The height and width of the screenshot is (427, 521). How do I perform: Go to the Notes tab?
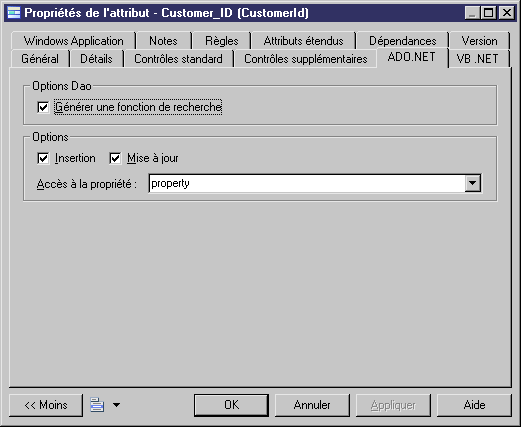point(163,41)
